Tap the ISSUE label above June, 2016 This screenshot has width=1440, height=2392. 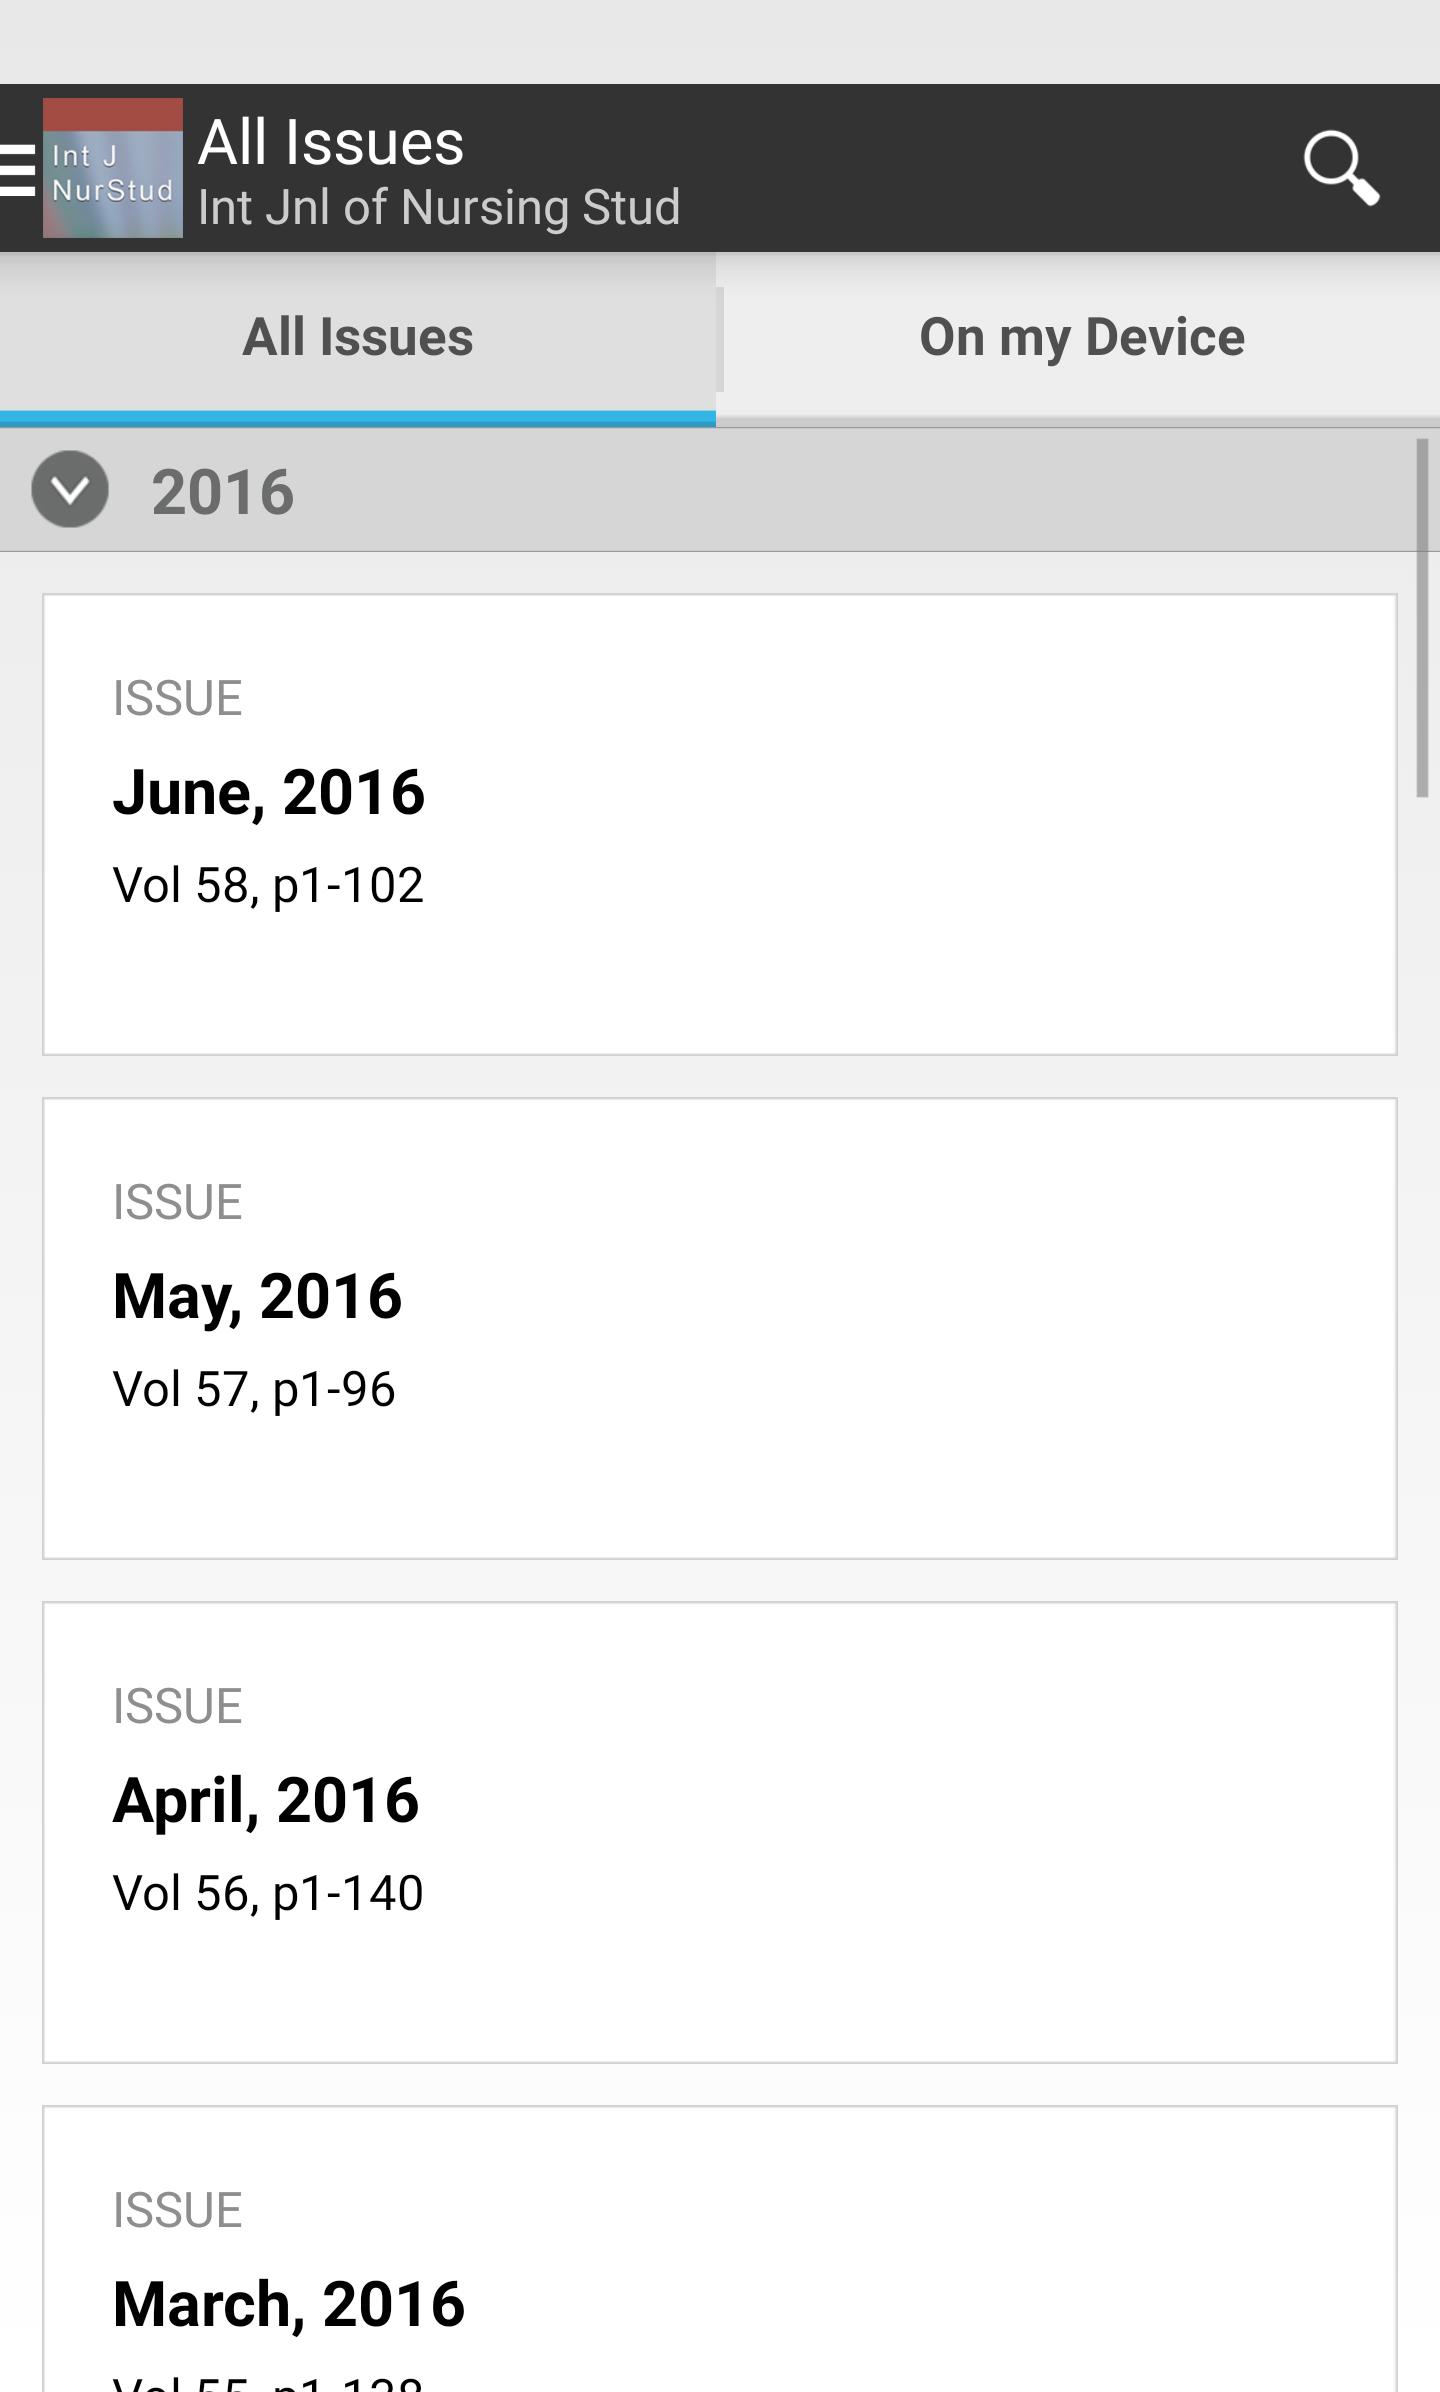[x=177, y=698]
